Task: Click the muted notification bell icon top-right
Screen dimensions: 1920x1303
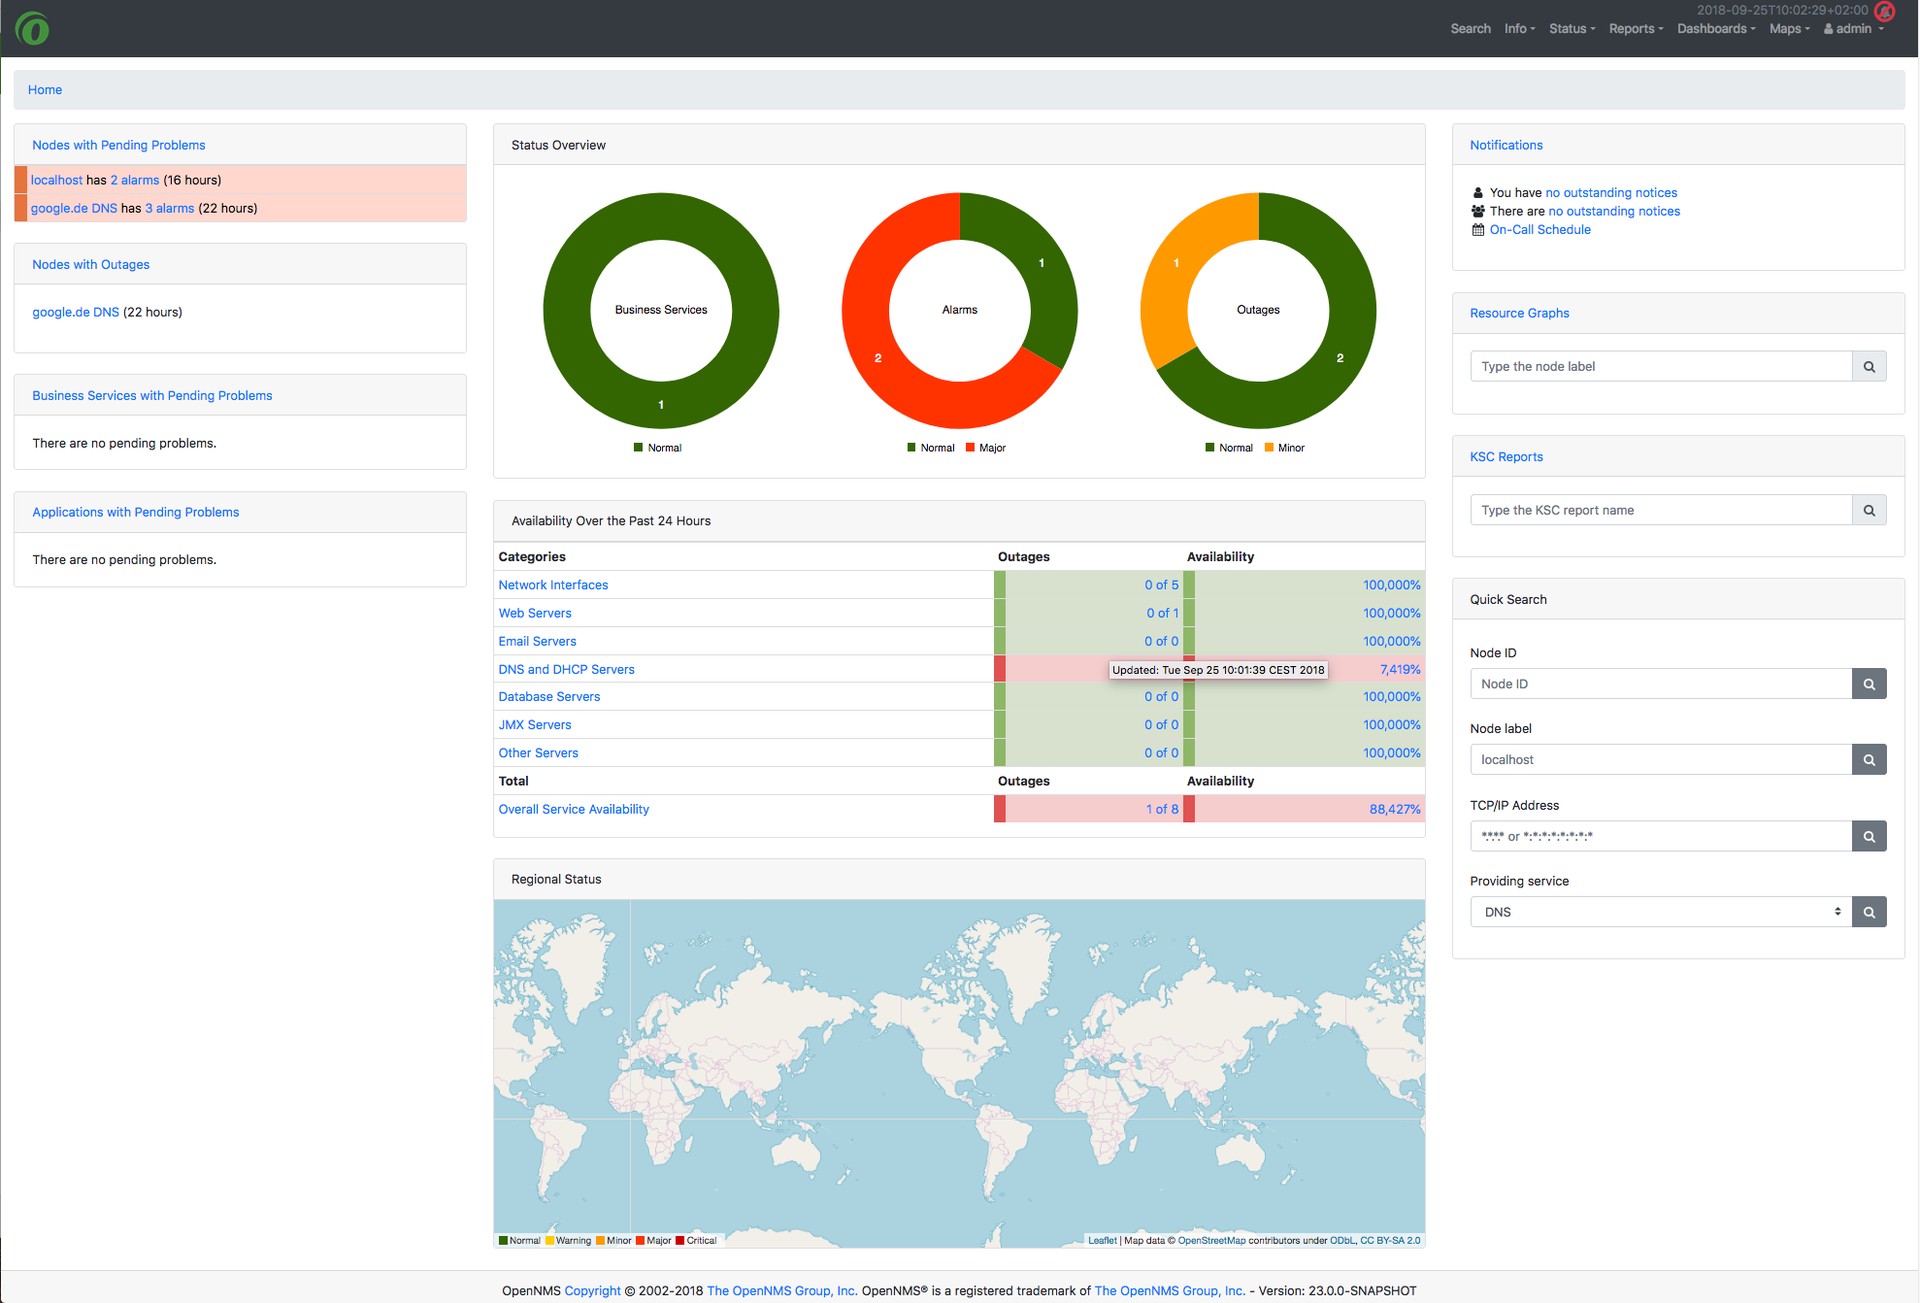Action: click(x=1885, y=14)
